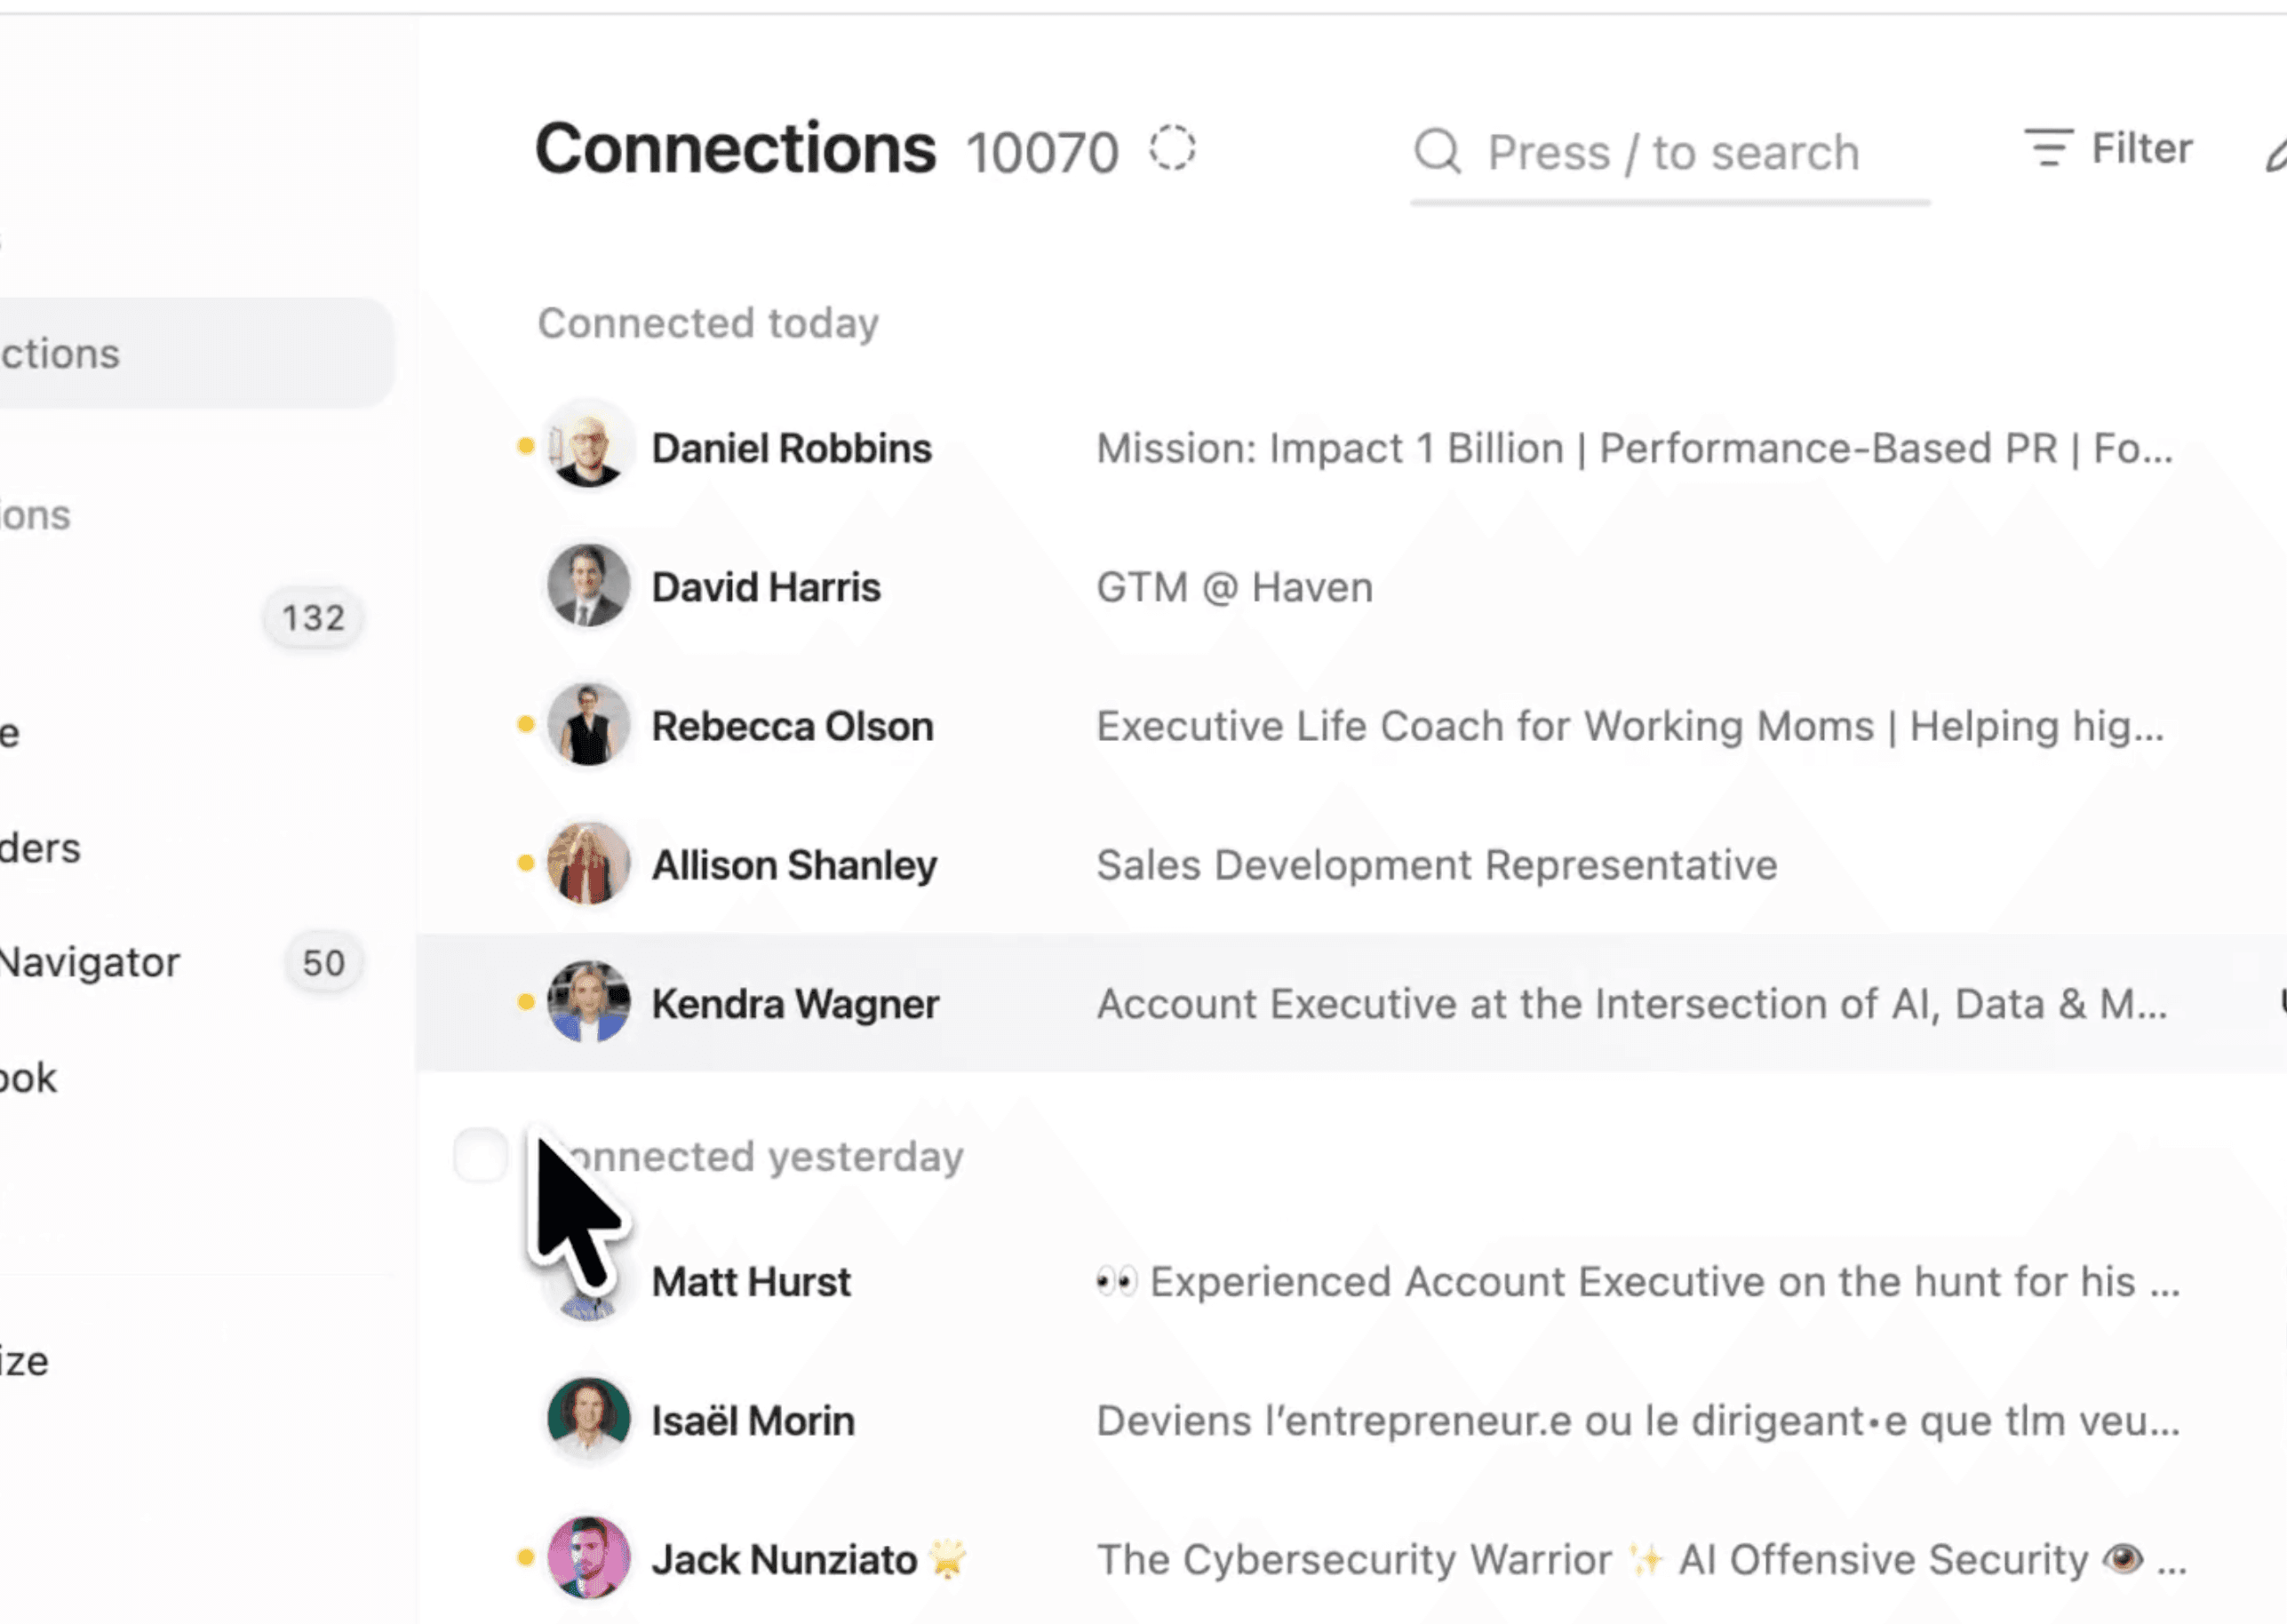Image resolution: width=2287 pixels, height=1624 pixels.
Task: Open Kendra Wagner's name link
Action: click(794, 1003)
